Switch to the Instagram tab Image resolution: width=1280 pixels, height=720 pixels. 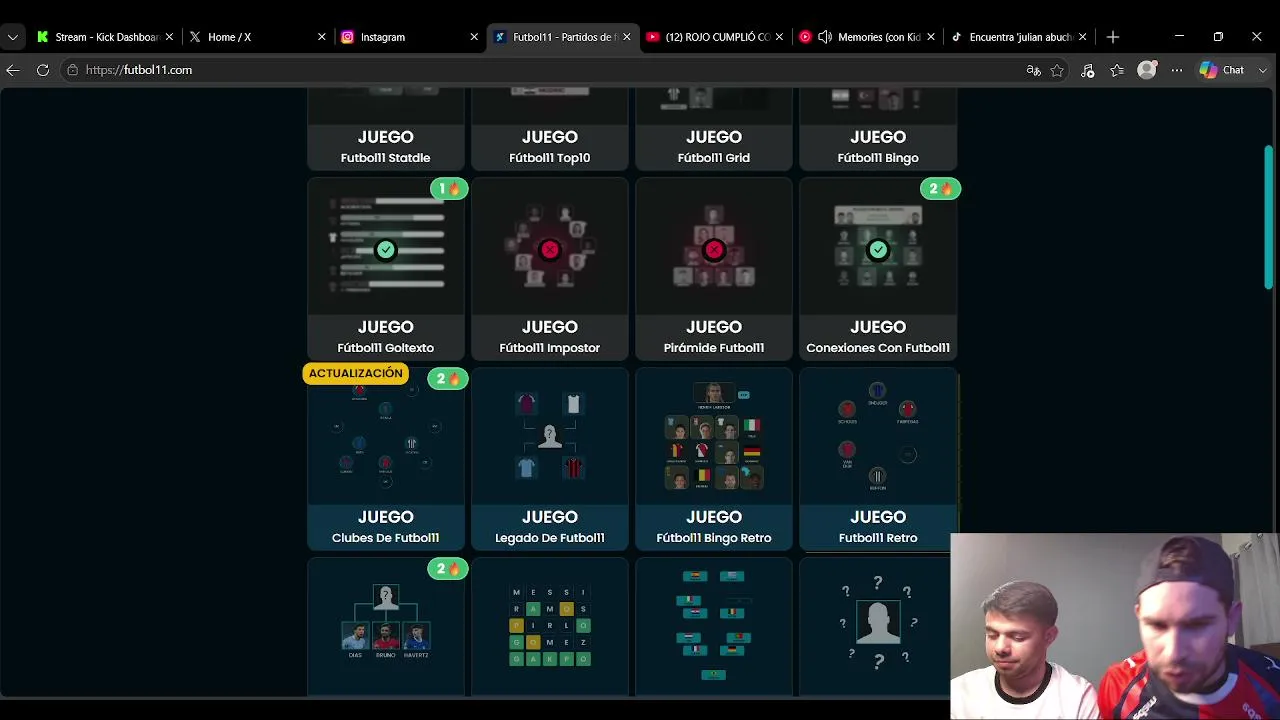(409, 37)
